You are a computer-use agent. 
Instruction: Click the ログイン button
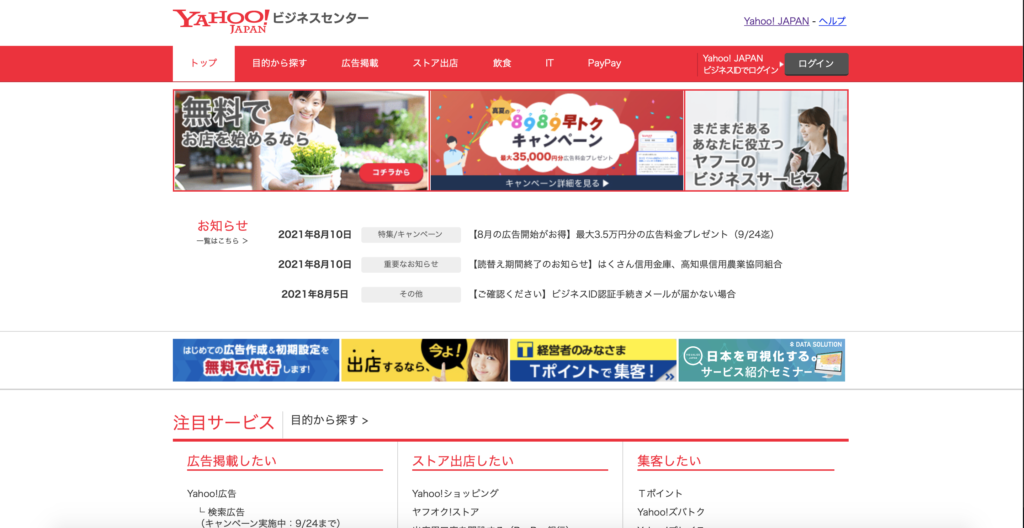(x=816, y=64)
